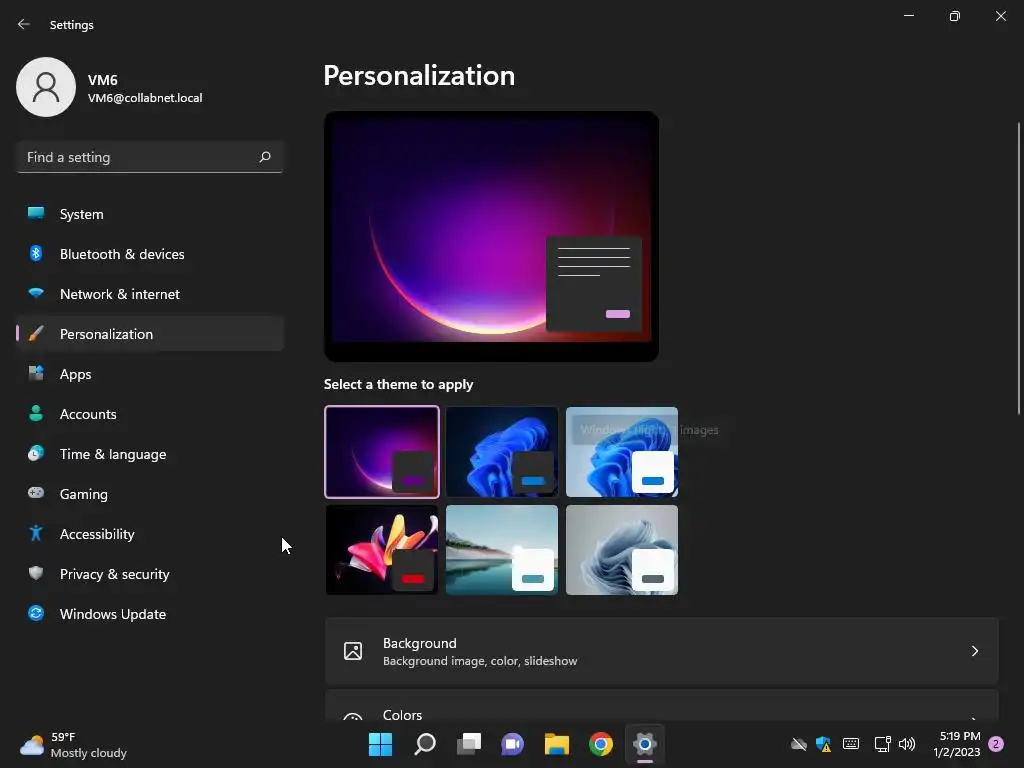This screenshot has height=768, width=1024.
Task: Click the large desktop preview image
Action: tap(491, 236)
